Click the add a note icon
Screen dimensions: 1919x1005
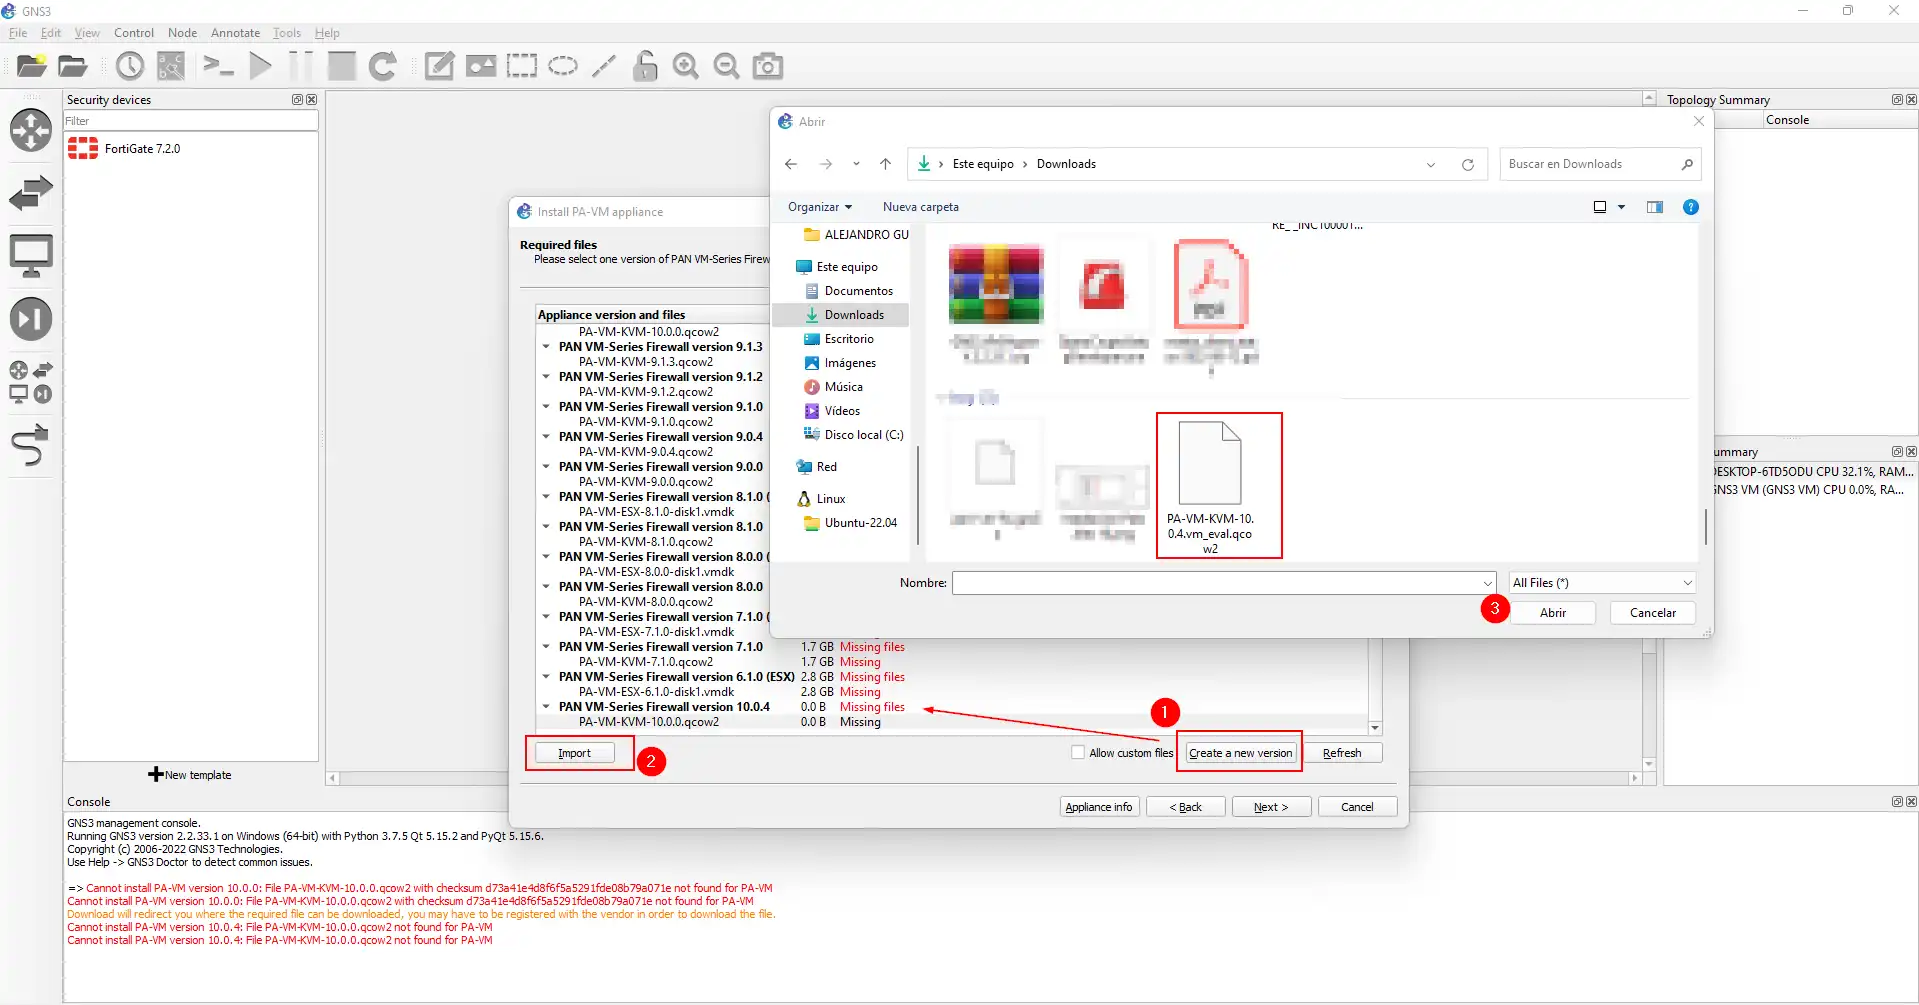click(x=439, y=66)
